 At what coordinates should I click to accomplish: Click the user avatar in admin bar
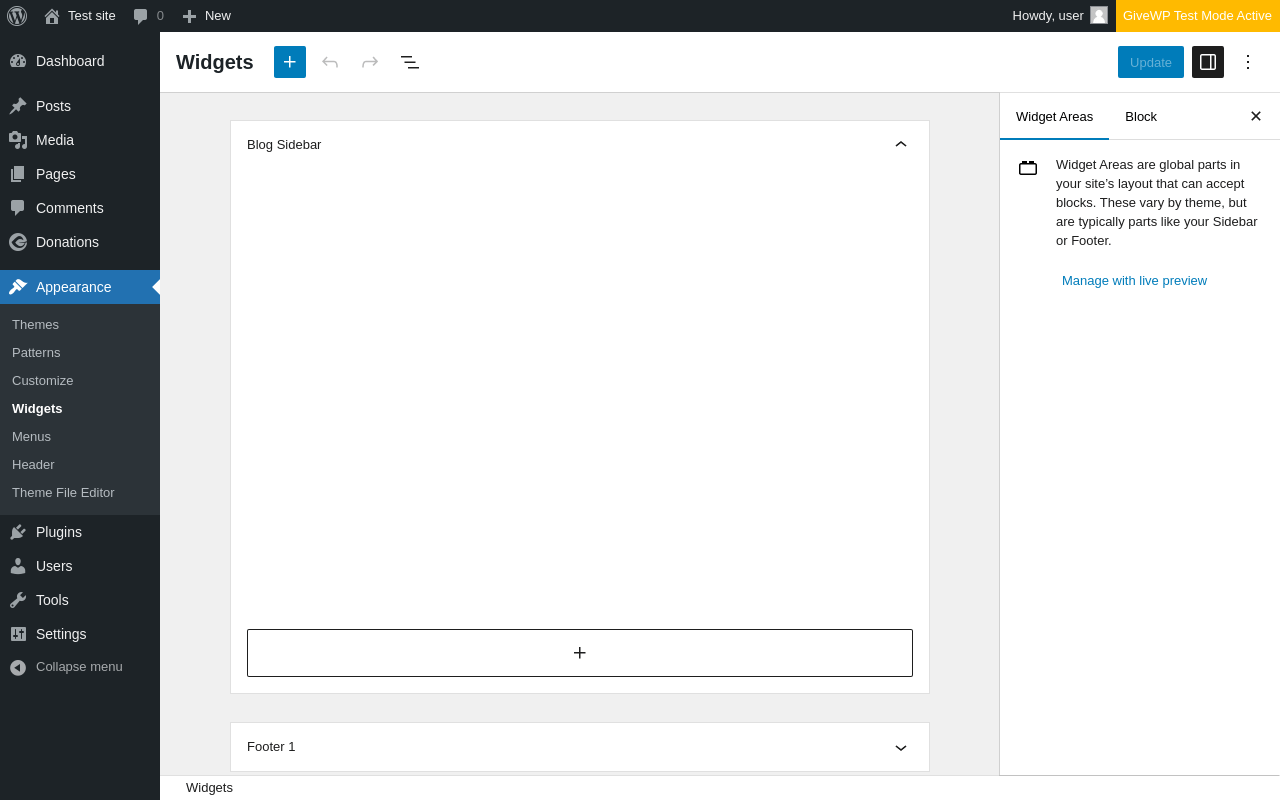1099,15
